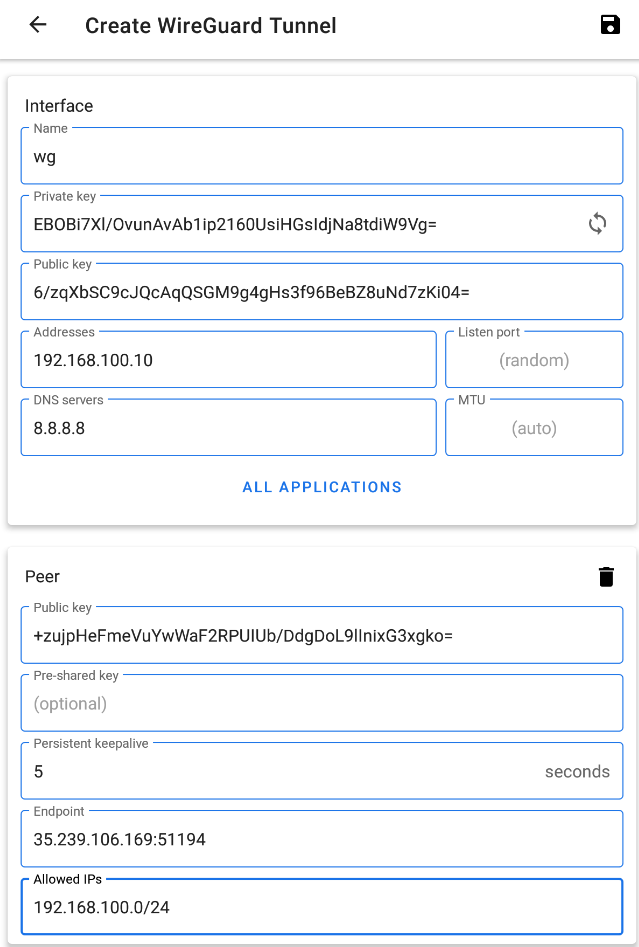
Task: Click the MTU input field
Action: (533, 428)
